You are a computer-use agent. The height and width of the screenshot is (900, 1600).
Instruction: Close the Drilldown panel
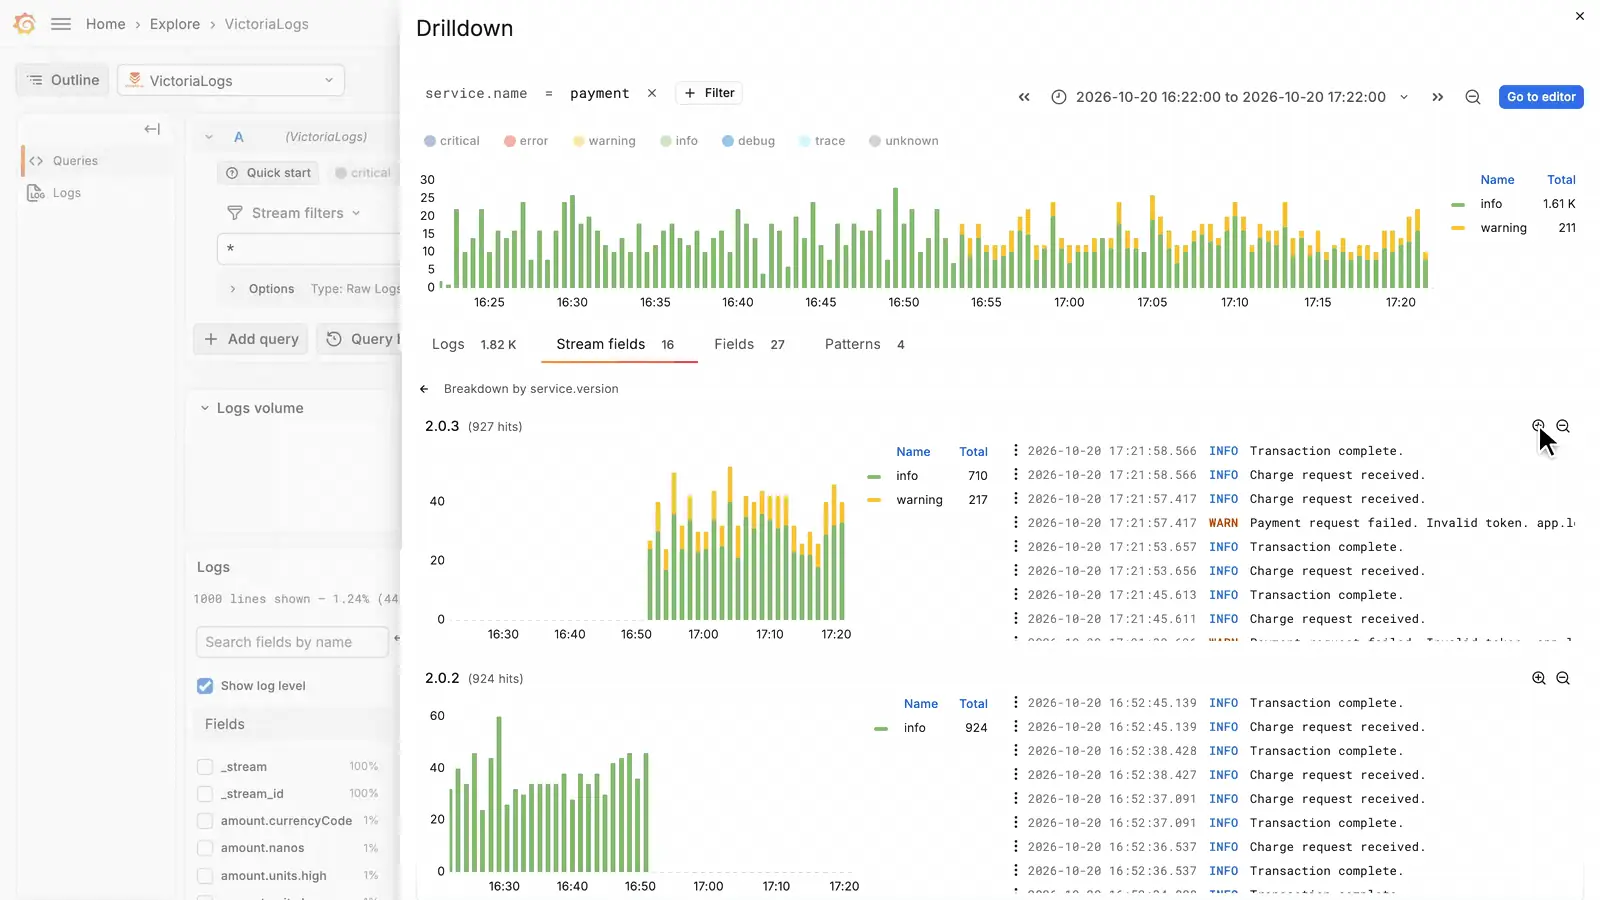pyautogui.click(x=1580, y=16)
